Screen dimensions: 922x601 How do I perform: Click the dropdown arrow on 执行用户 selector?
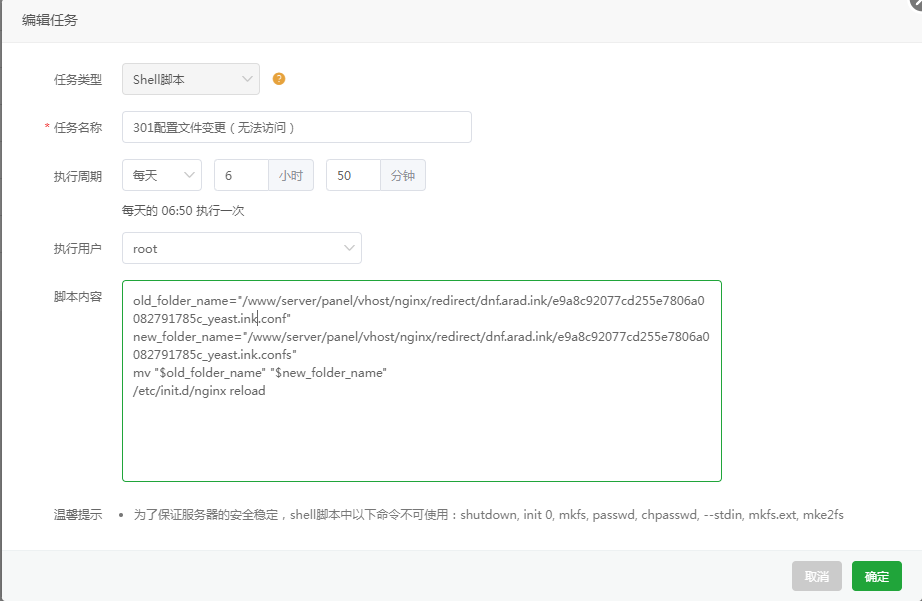[349, 247]
